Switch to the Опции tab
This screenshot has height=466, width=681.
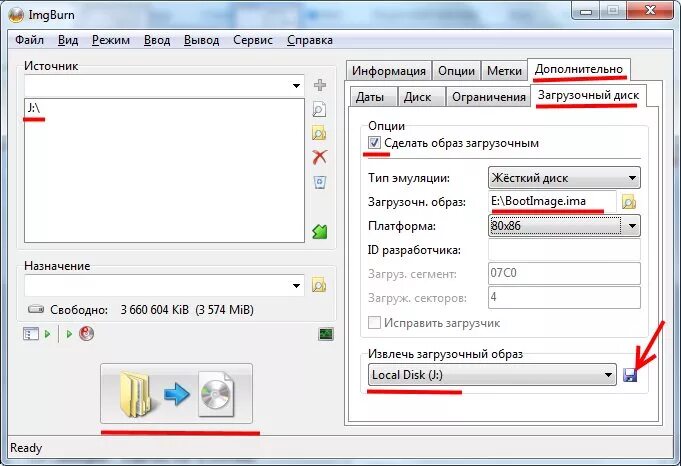click(456, 71)
